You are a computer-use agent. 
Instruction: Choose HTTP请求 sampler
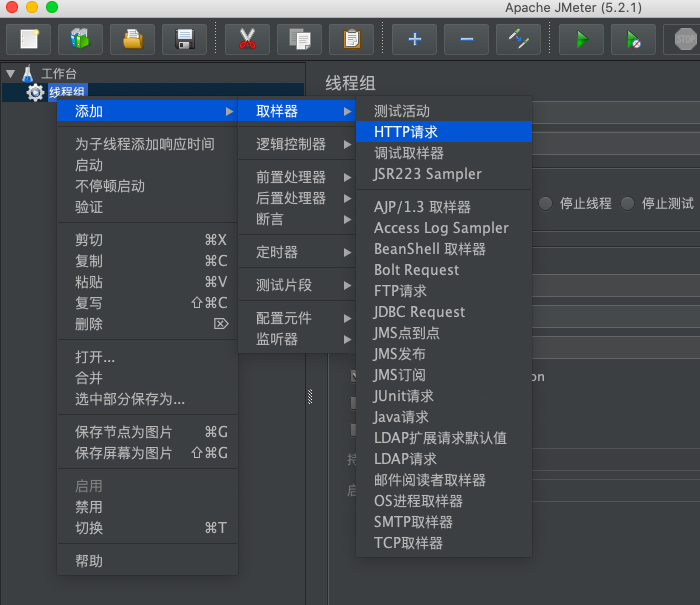[x=444, y=132]
